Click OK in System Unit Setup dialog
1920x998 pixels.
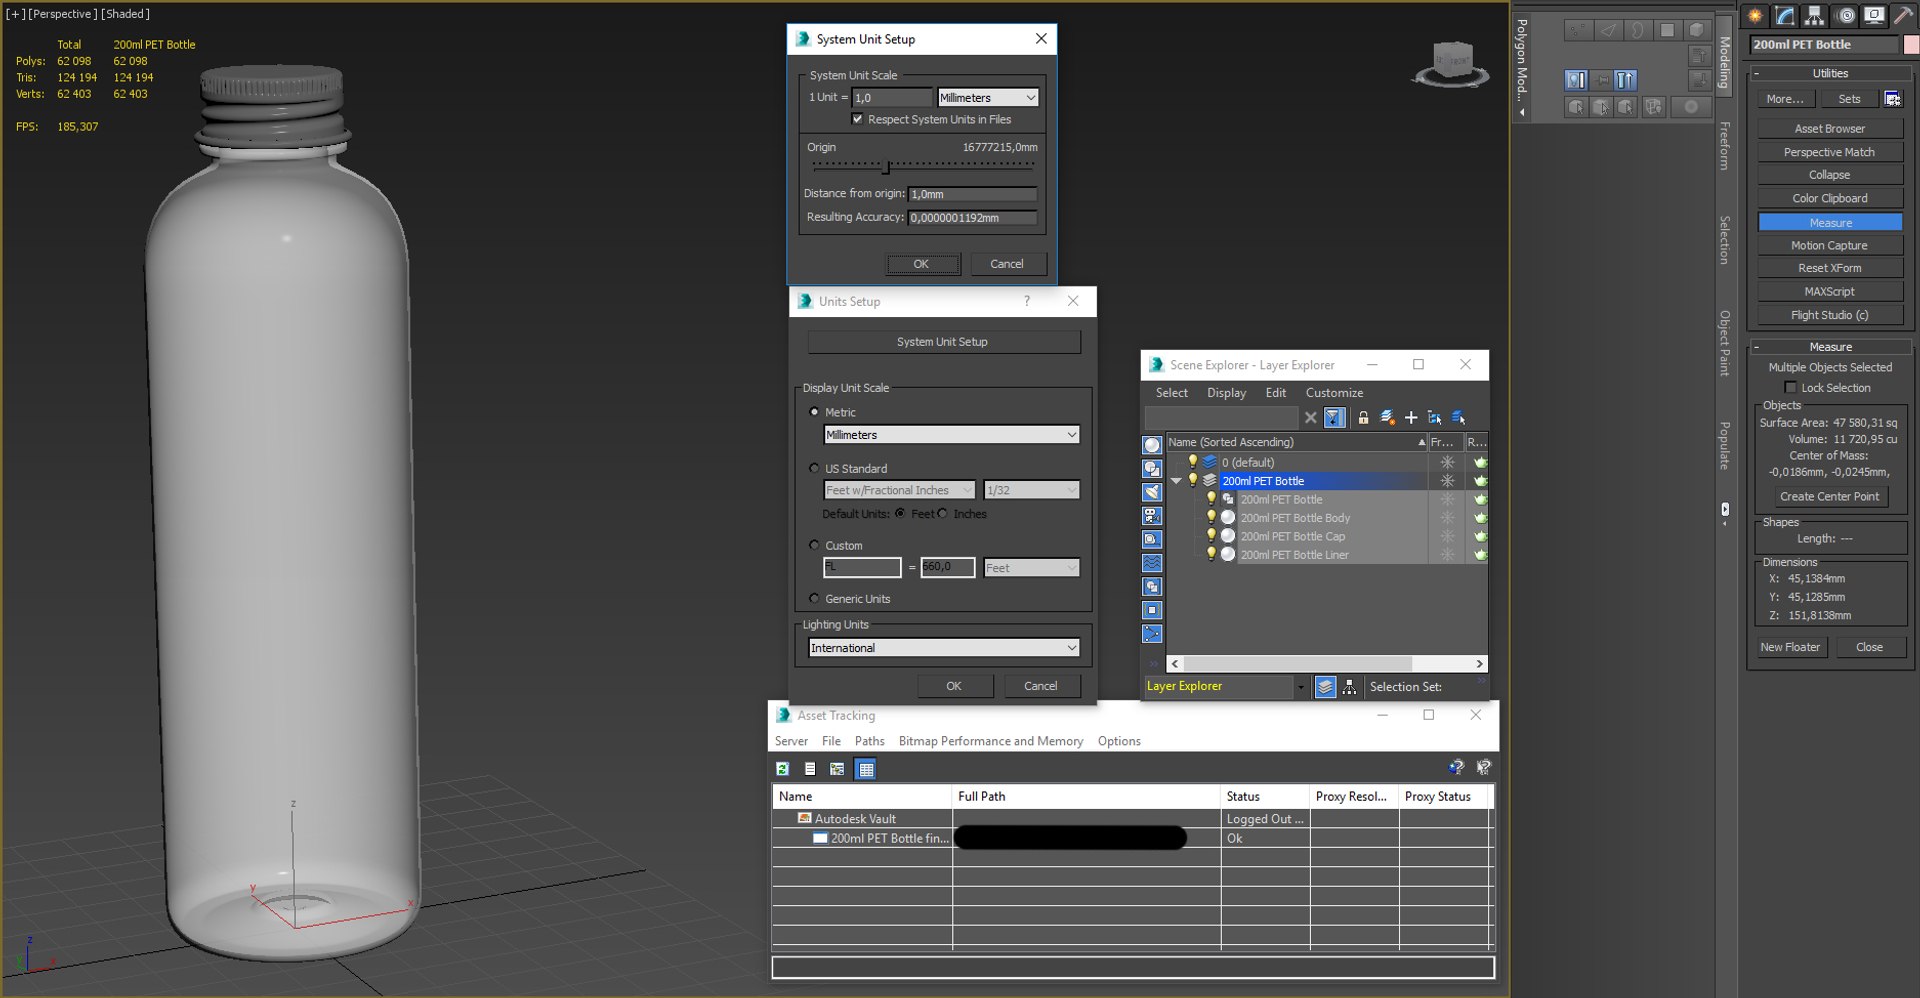(x=922, y=264)
